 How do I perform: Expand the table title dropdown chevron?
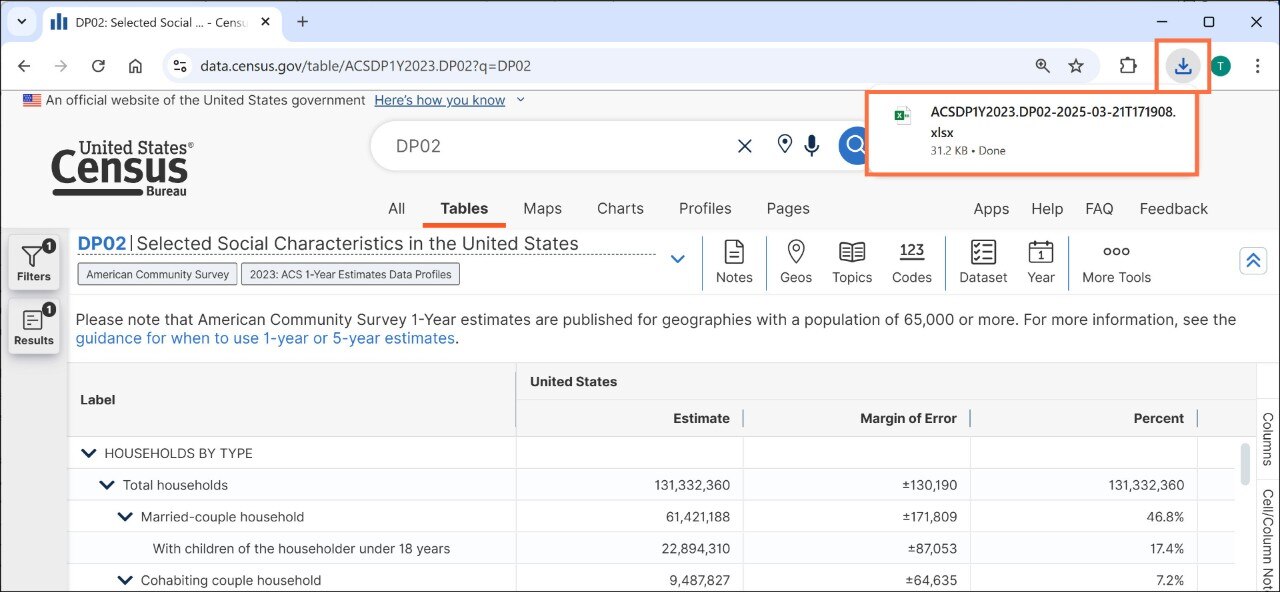pos(677,259)
